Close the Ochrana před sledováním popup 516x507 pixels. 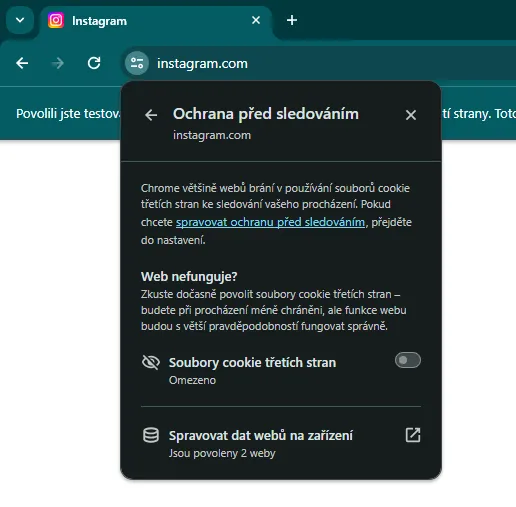point(411,115)
